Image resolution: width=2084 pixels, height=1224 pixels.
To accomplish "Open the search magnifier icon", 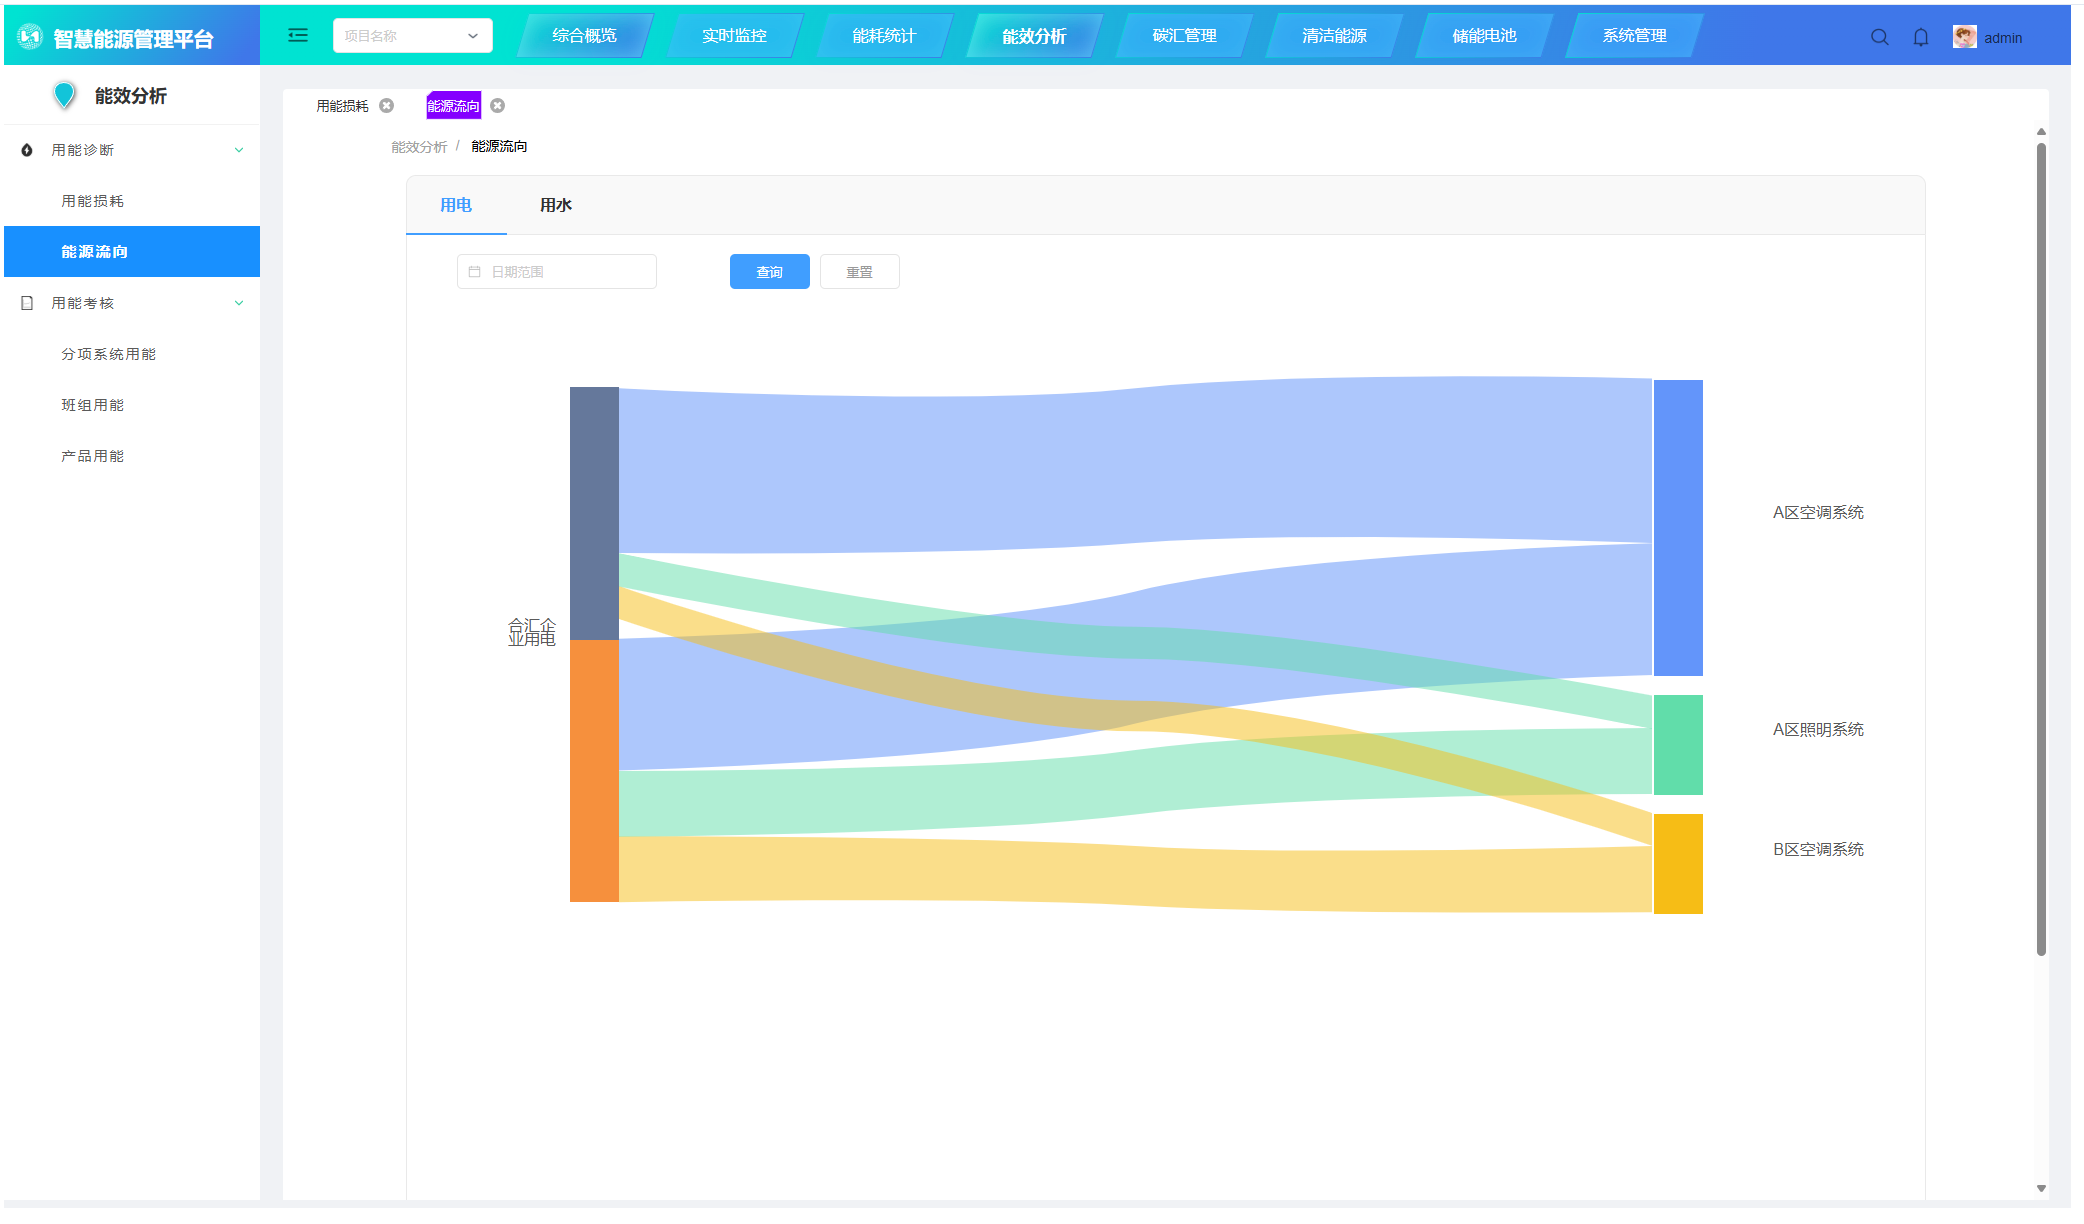I will coord(1879,37).
